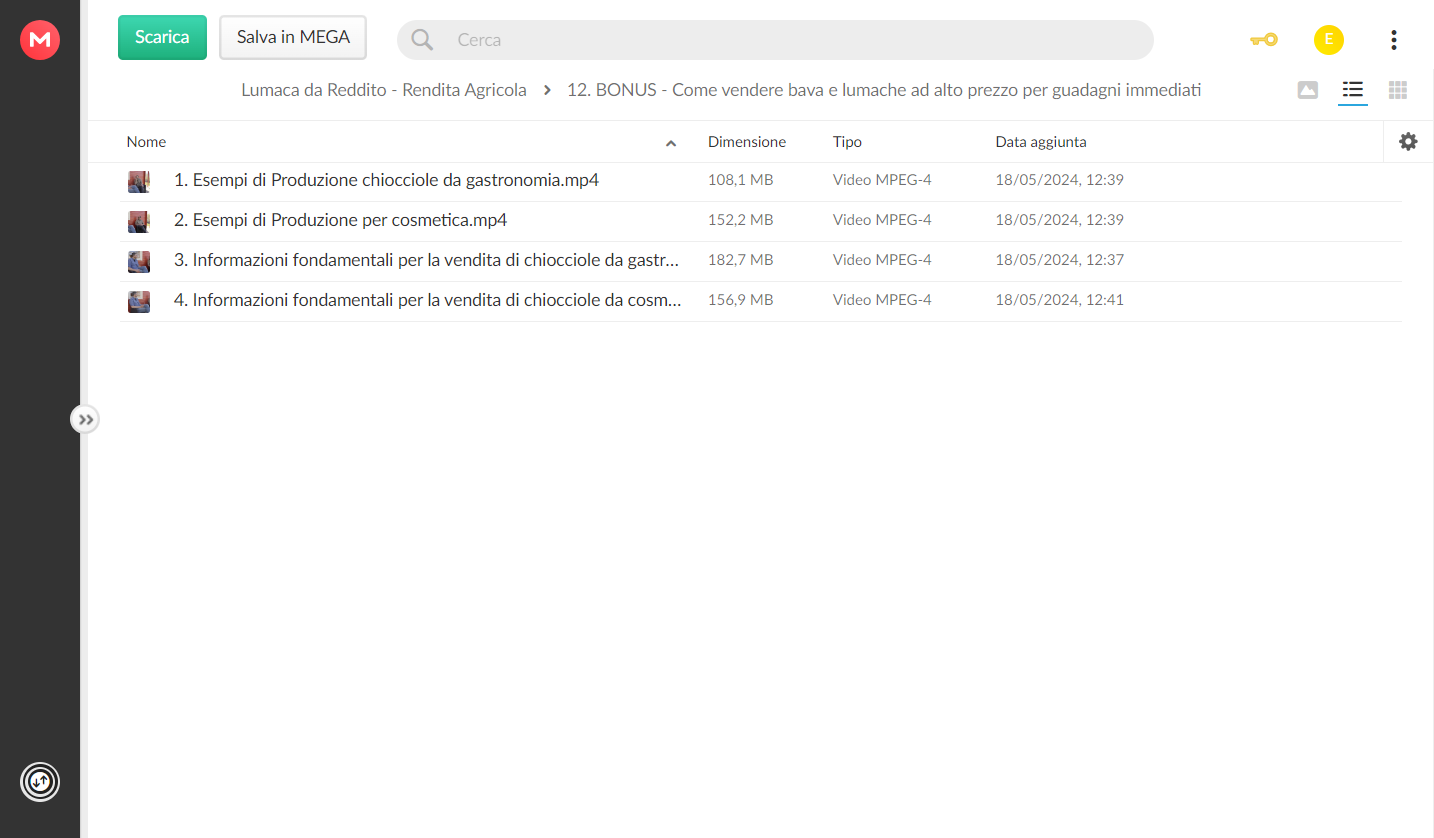1434x838 pixels.
Task: Click the MEGA logo icon
Action: point(40,40)
